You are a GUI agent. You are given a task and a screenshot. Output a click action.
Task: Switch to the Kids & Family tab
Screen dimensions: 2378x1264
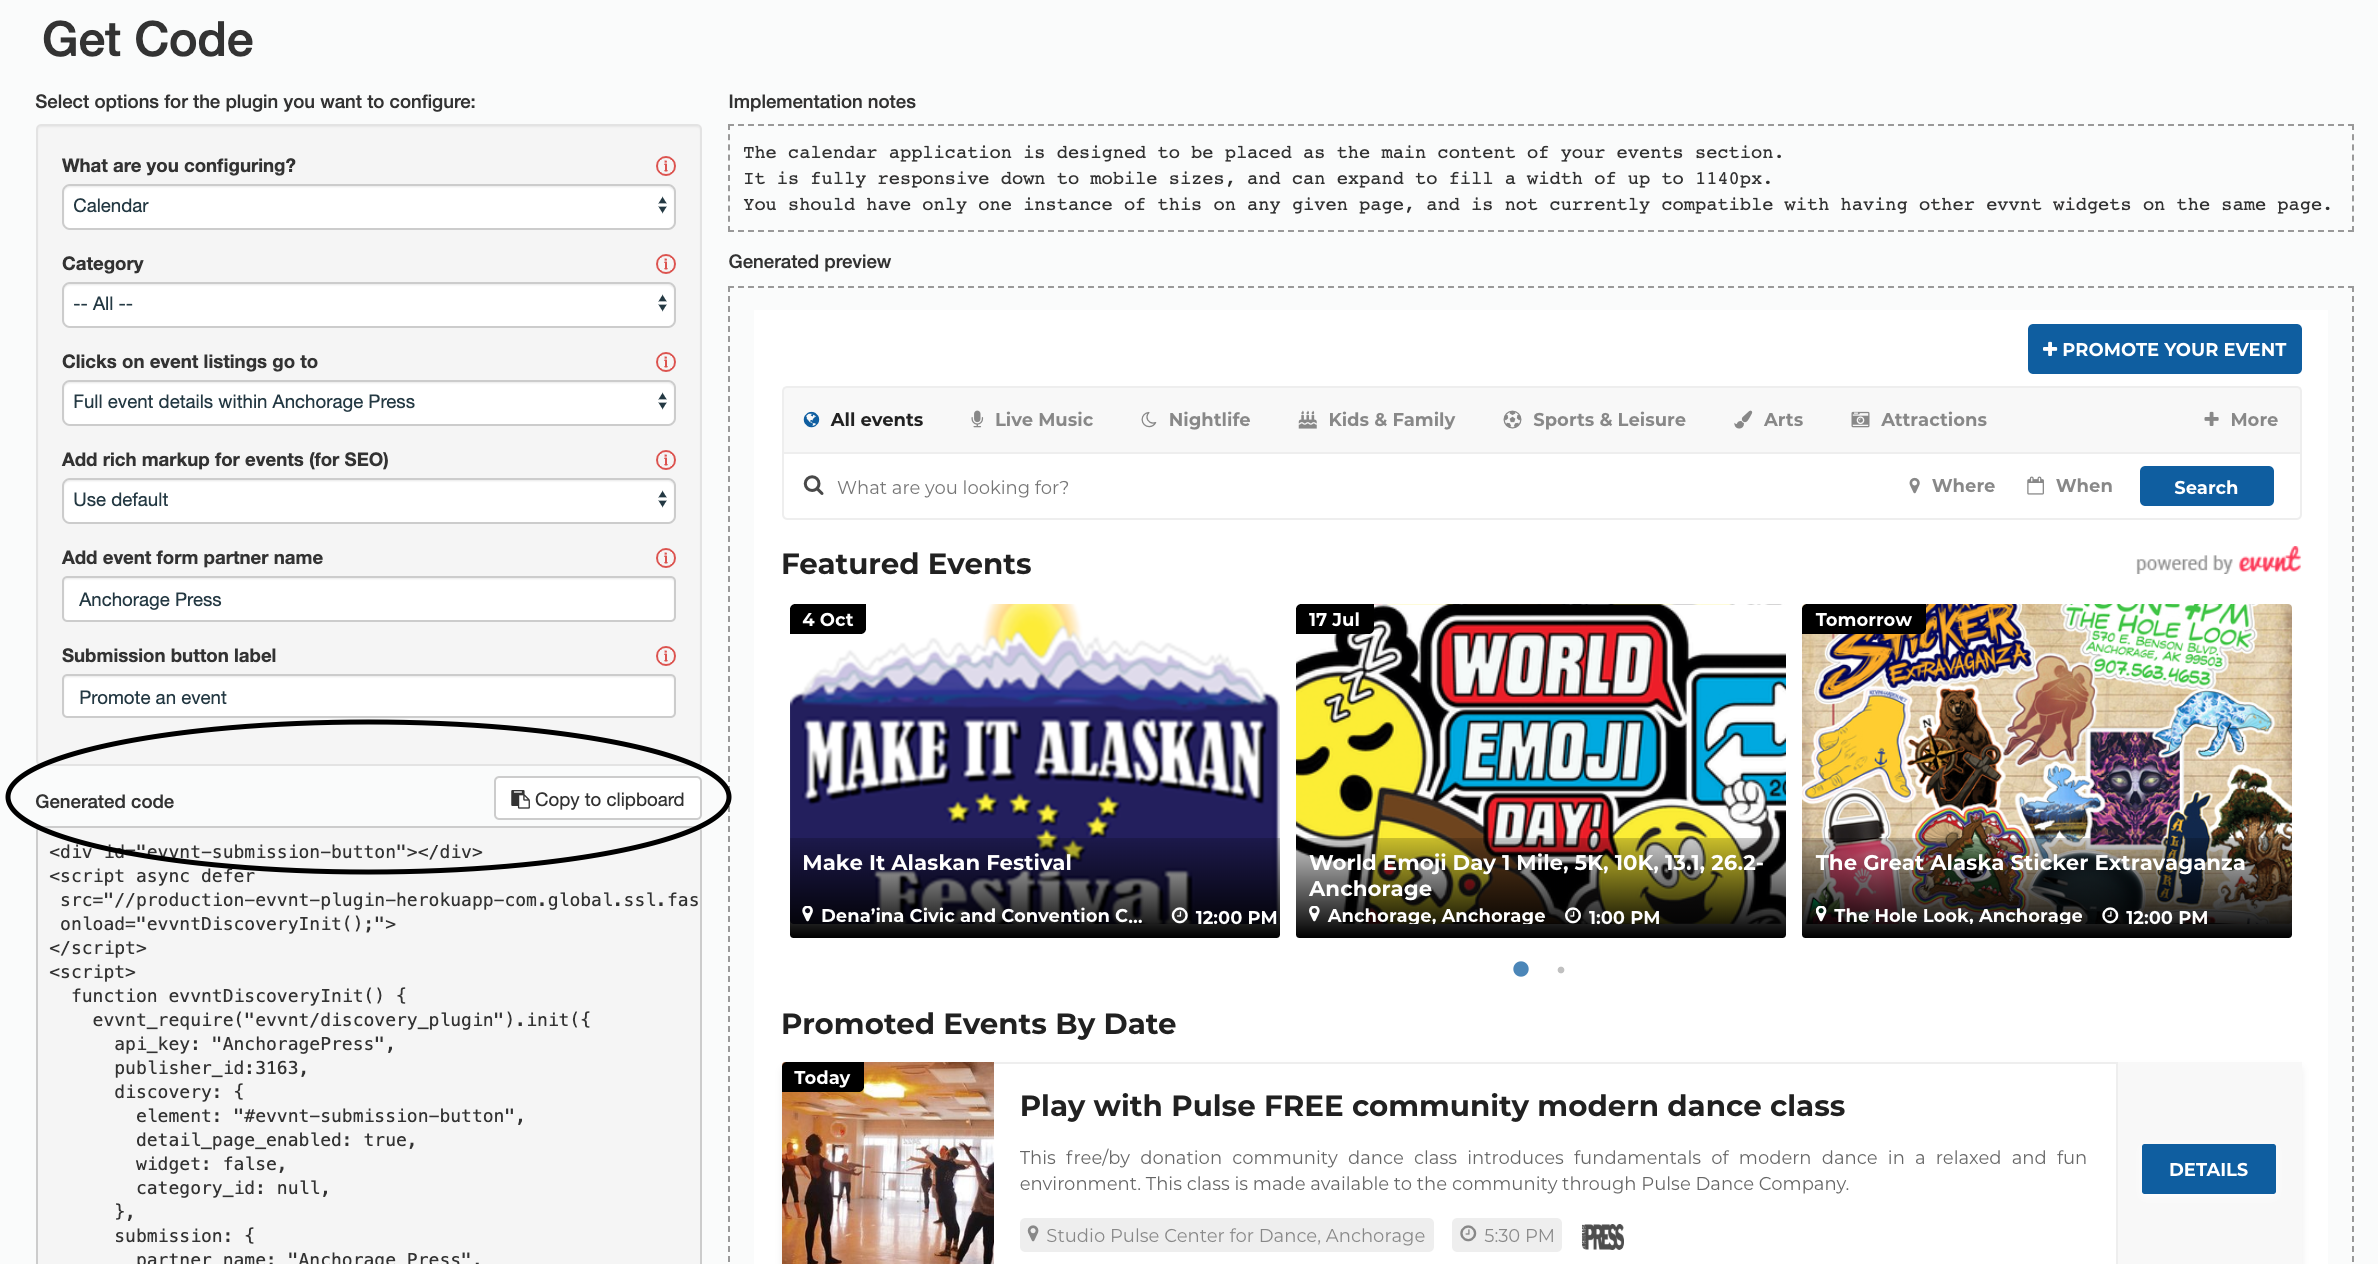point(1376,420)
